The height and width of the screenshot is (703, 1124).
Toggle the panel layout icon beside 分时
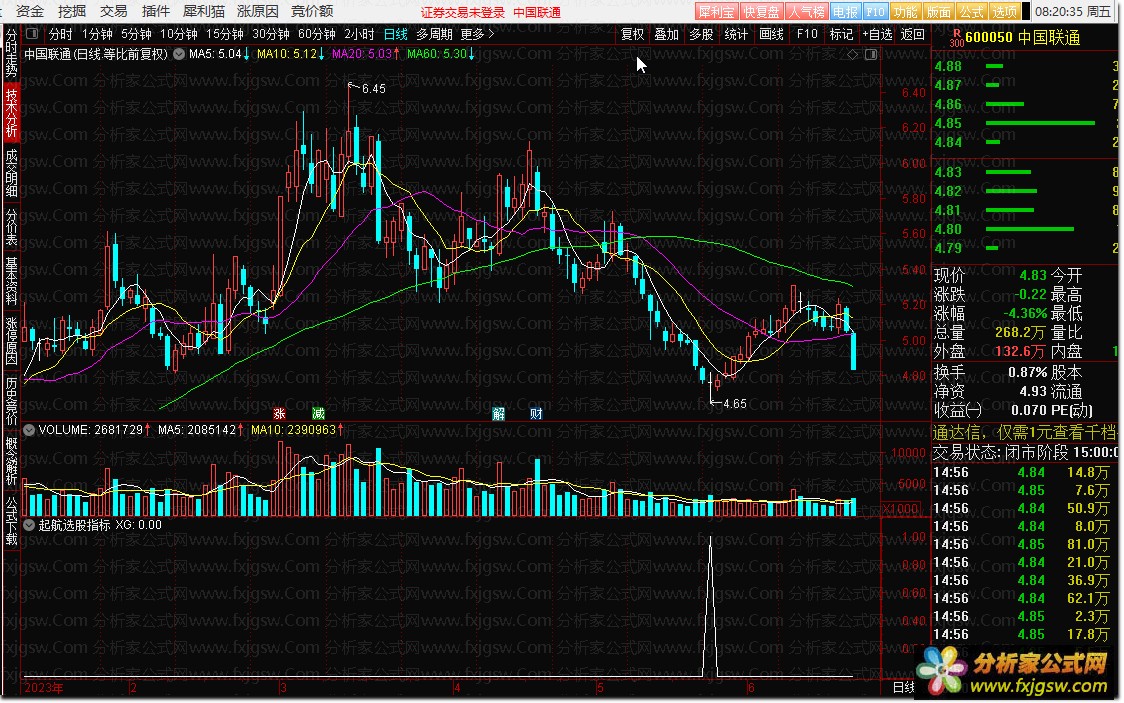[32, 34]
